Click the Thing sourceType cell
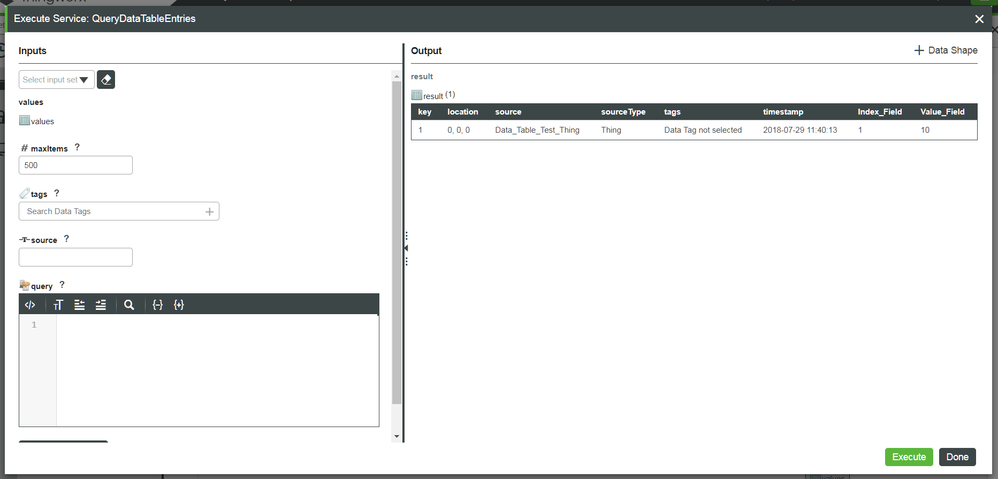This screenshot has width=998, height=479. tap(611, 130)
